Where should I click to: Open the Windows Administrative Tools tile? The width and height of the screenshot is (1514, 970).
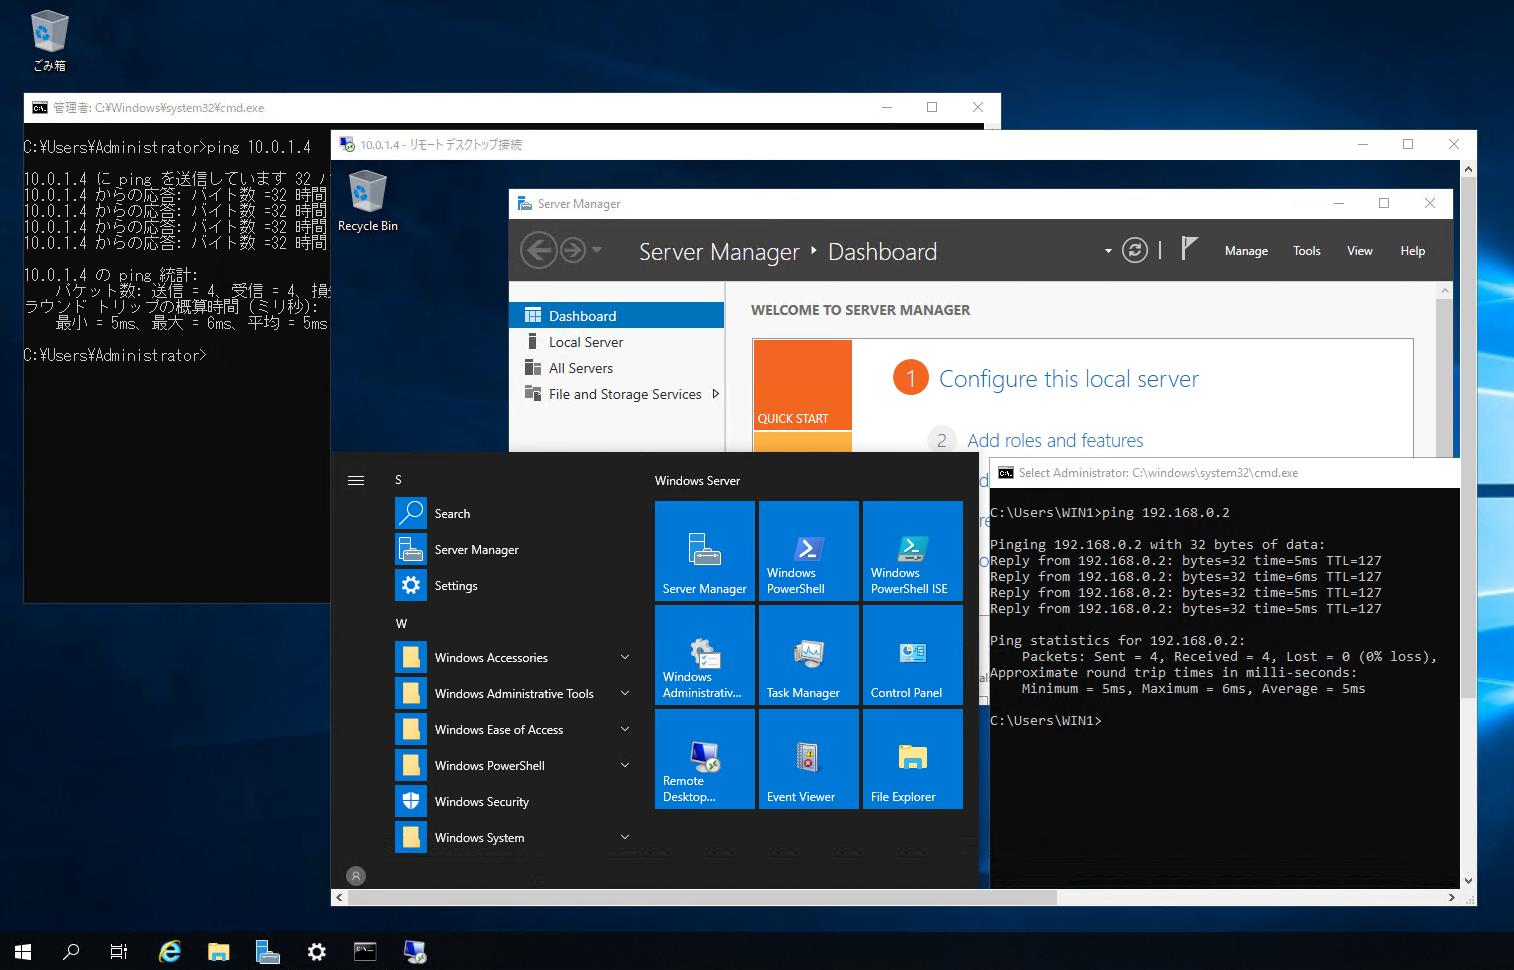[705, 655]
